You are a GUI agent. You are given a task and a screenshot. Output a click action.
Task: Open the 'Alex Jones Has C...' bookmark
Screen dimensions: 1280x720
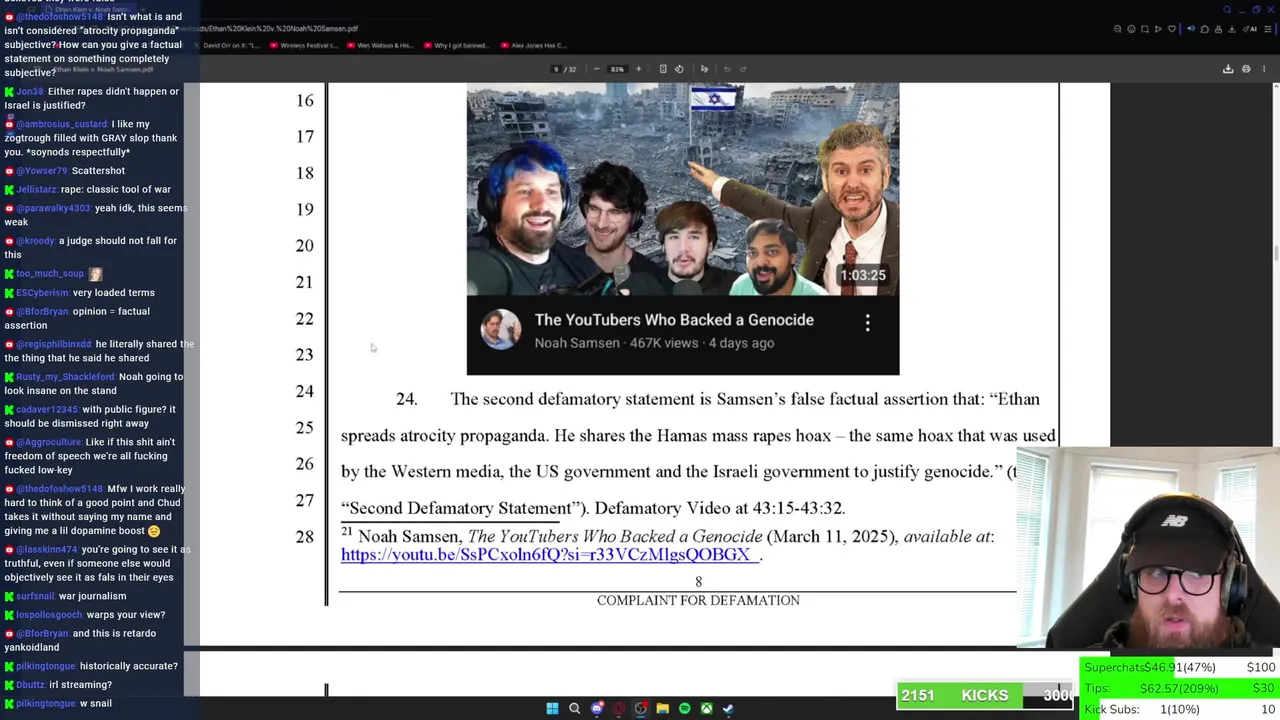pyautogui.click(x=535, y=45)
